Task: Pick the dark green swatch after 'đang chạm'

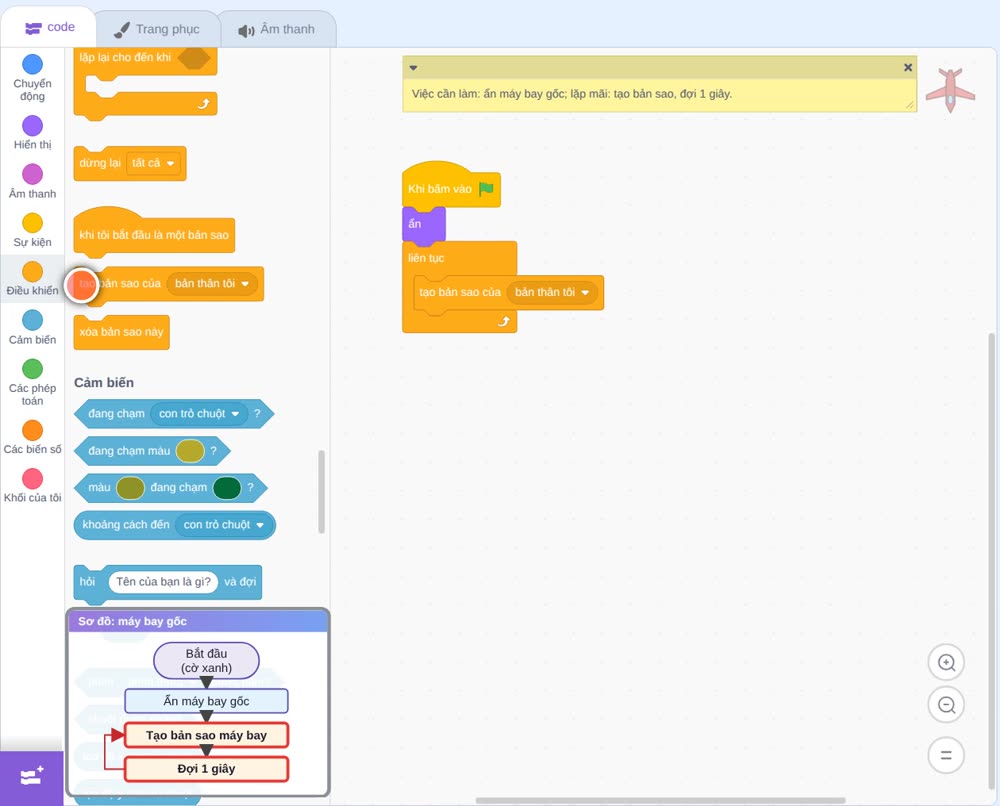Action: [x=226, y=488]
